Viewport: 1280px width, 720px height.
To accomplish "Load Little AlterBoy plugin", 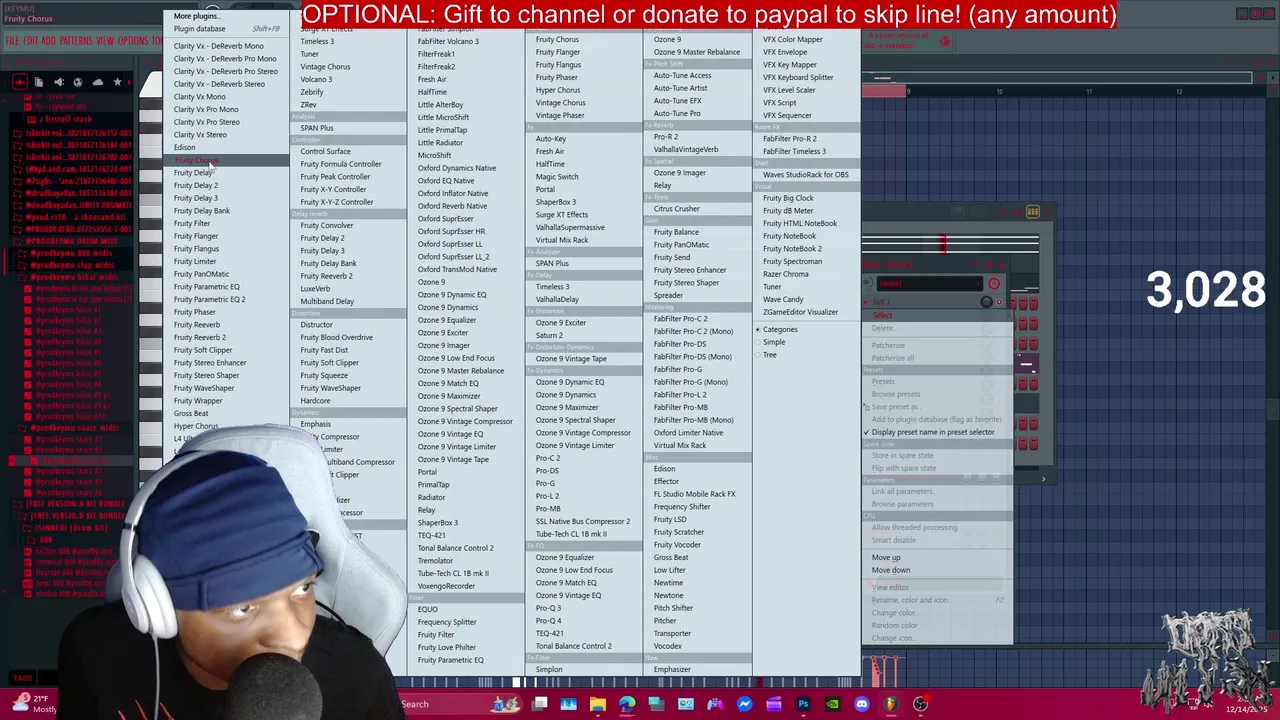I will click(x=440, y=105).
